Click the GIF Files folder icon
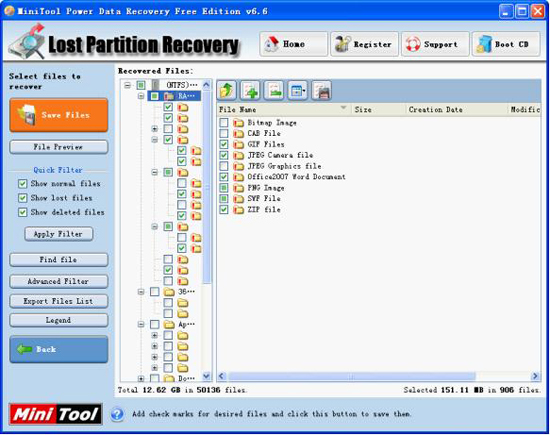The height and width of the screenshot is (435, 550). (x=239, y=145)
